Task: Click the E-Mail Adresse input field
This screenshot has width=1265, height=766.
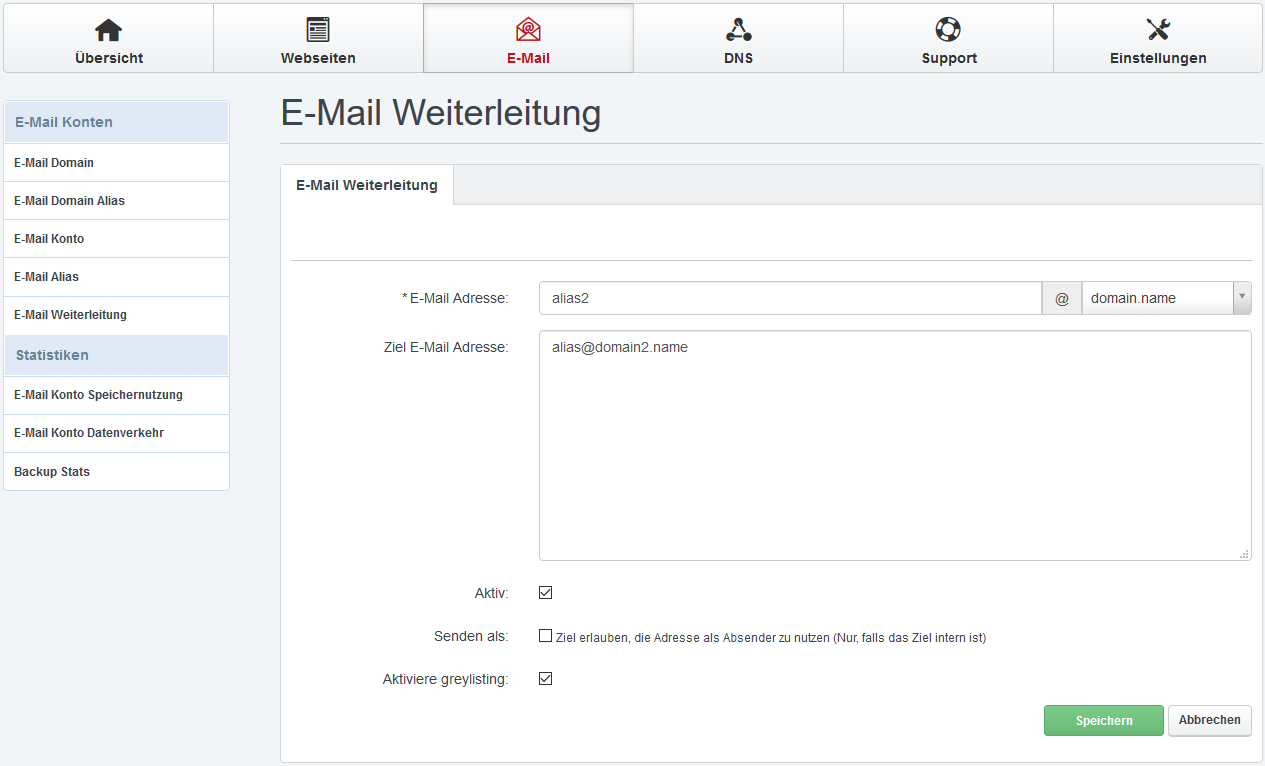Action: (790, 298)
